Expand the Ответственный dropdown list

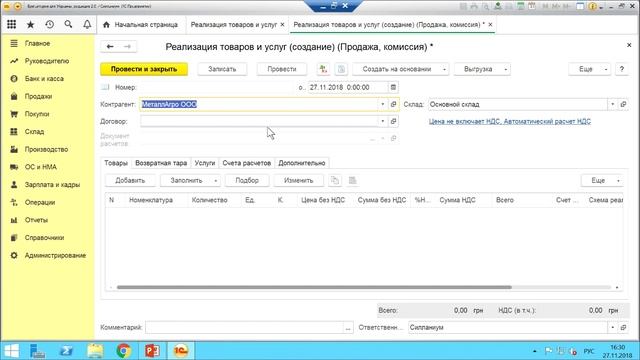click(x=613, y=327)
